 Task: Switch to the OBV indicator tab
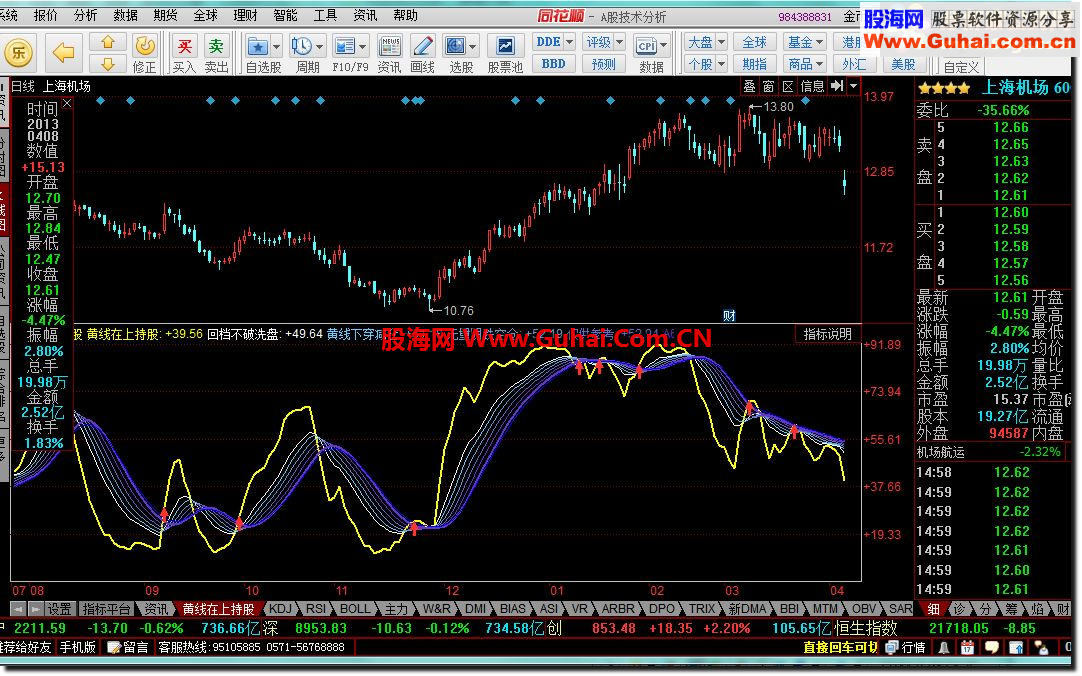point(863,609)
